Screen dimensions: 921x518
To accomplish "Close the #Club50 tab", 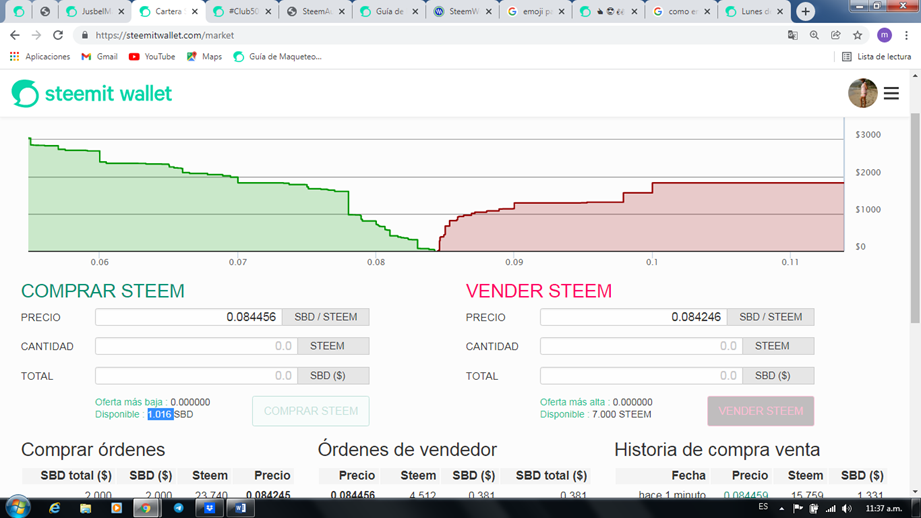I will pyautogui.click(x=268, y=11).
